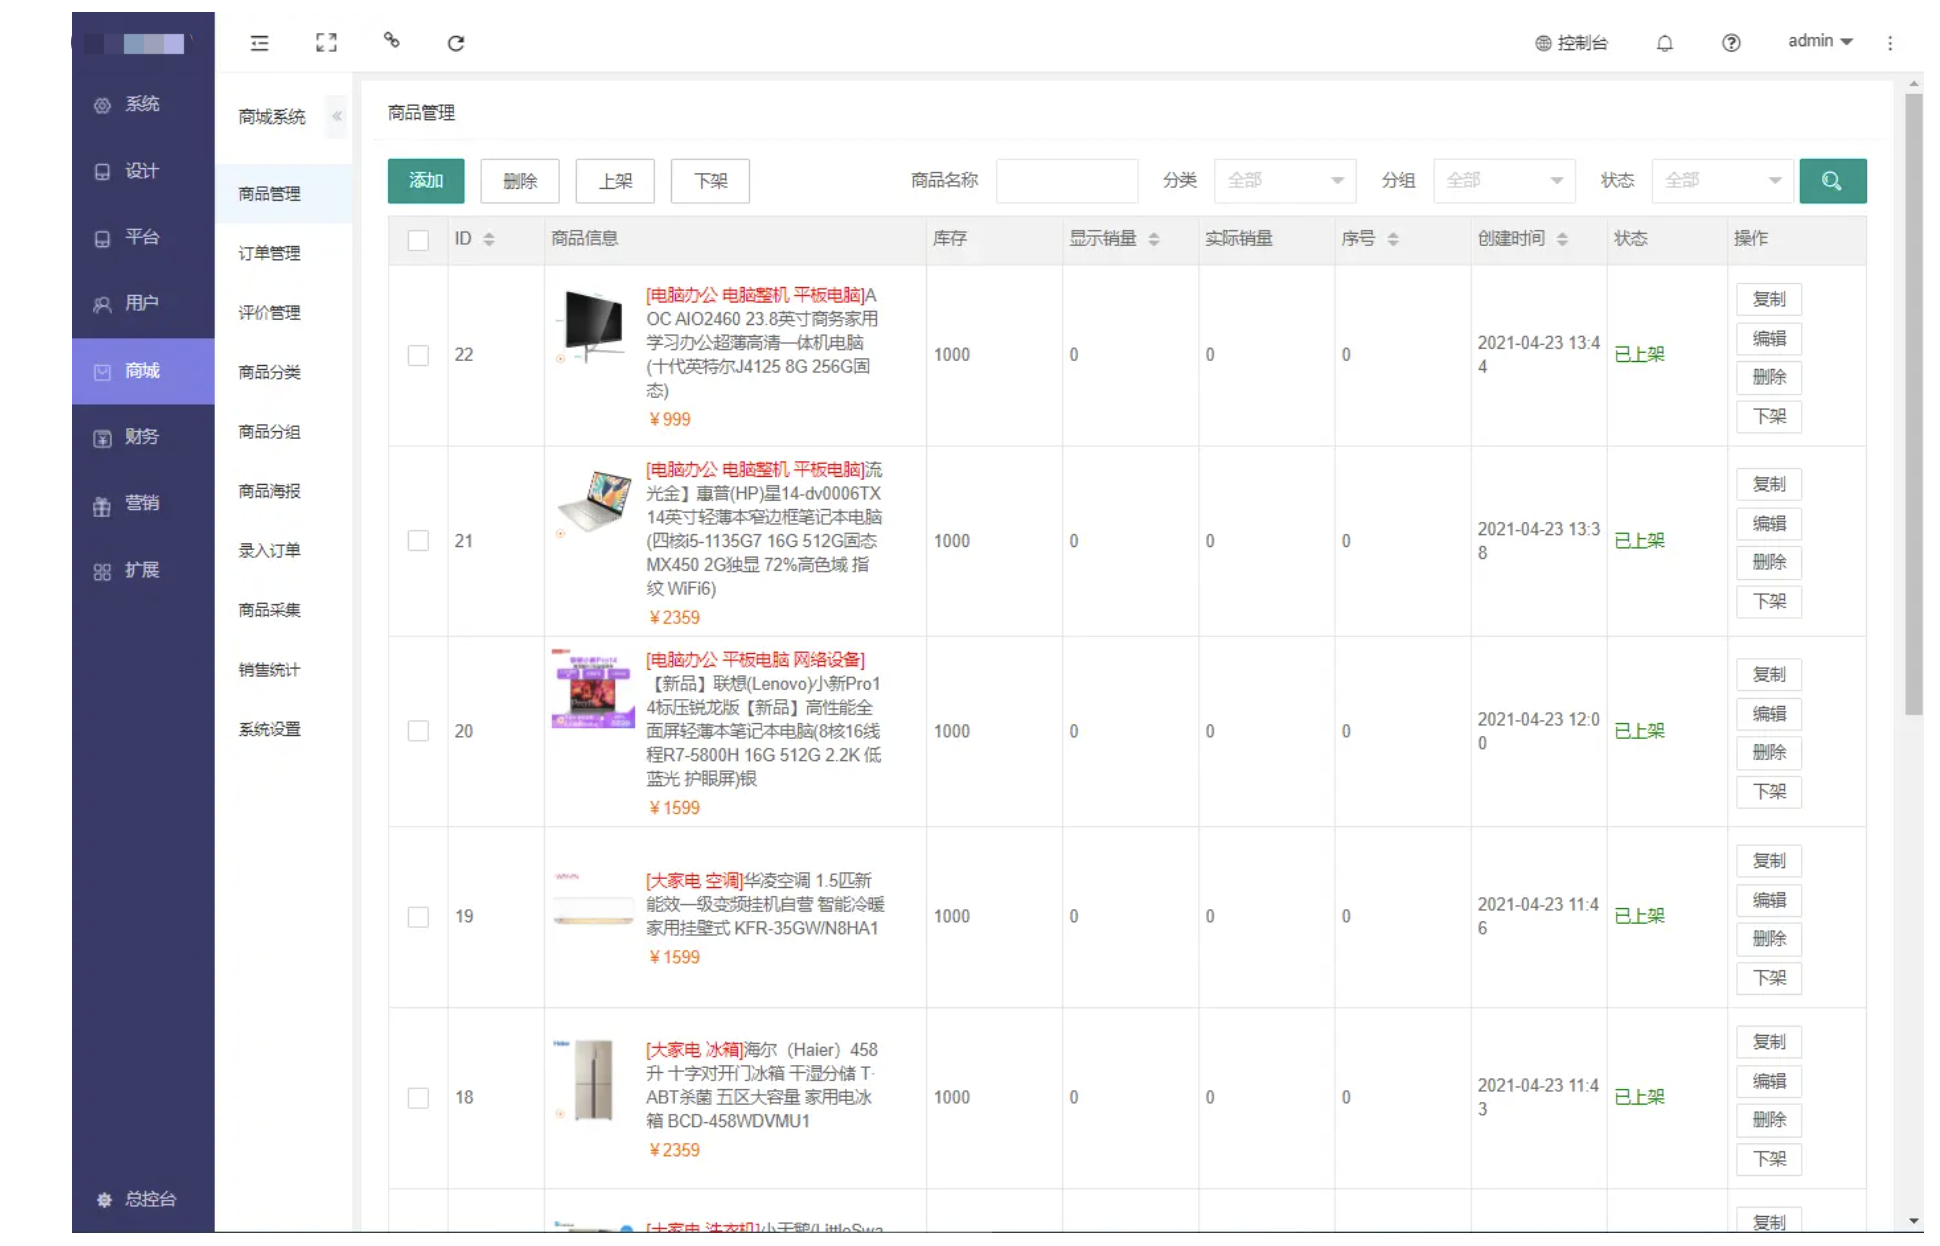
Task: Click the menu collapse icon in top bar
Action: [x=259, y=43]
